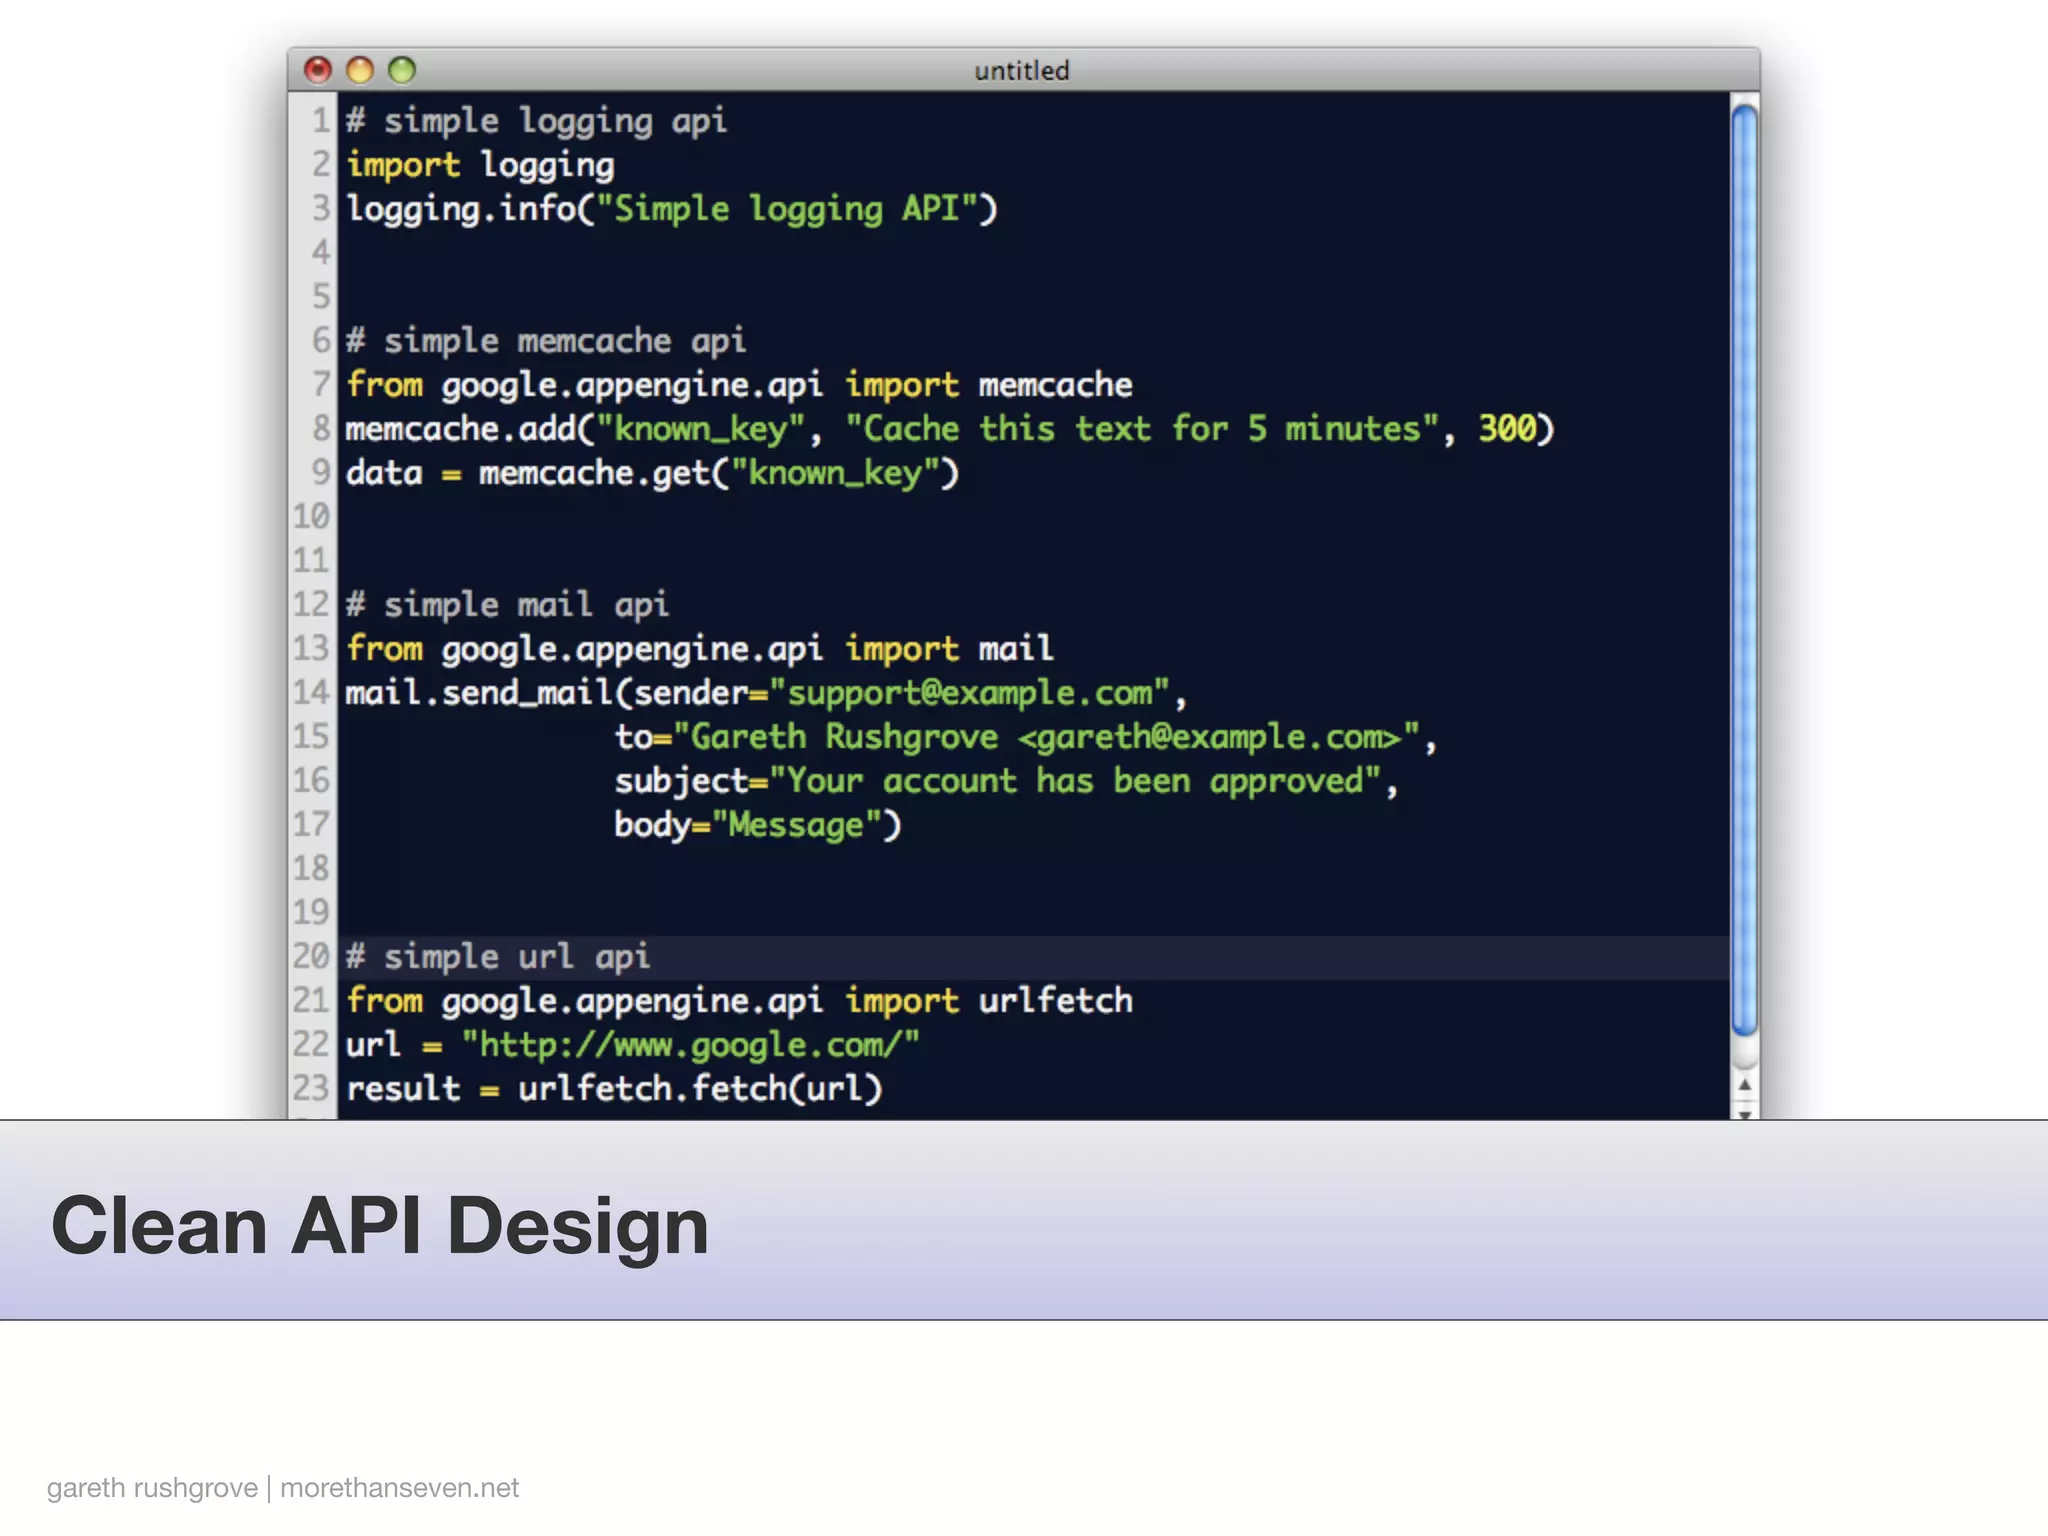Click the subject="Your account has been approved" line
Viewport: 2048px width, 1536px height.
pyautogui.click(x=1006, y=781)
